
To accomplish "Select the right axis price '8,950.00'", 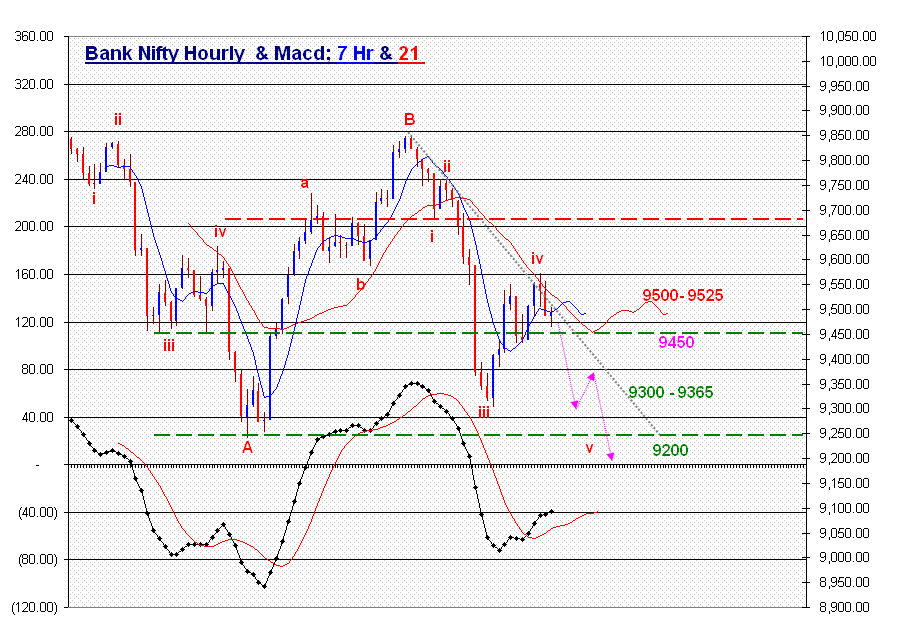I will pyautogui.click(x=844, y=582).
